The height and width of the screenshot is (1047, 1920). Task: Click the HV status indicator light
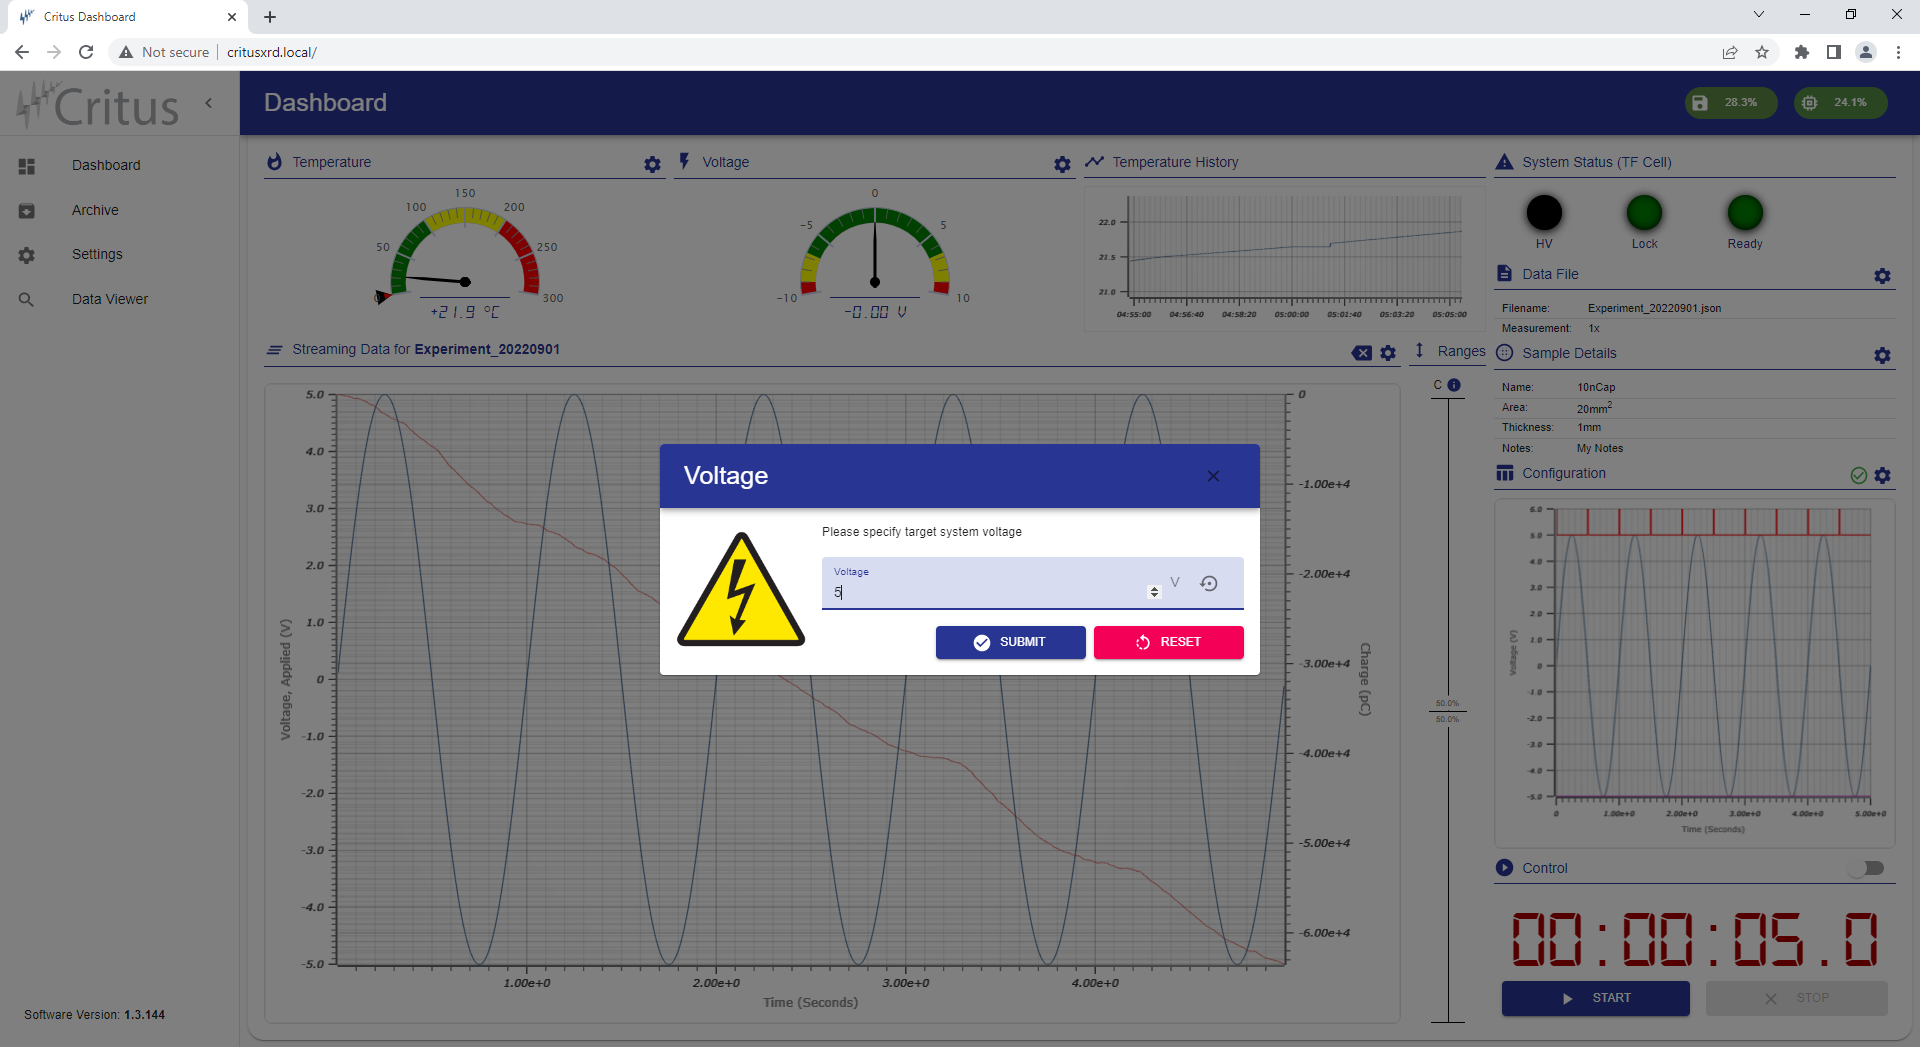pos(1544,212)
